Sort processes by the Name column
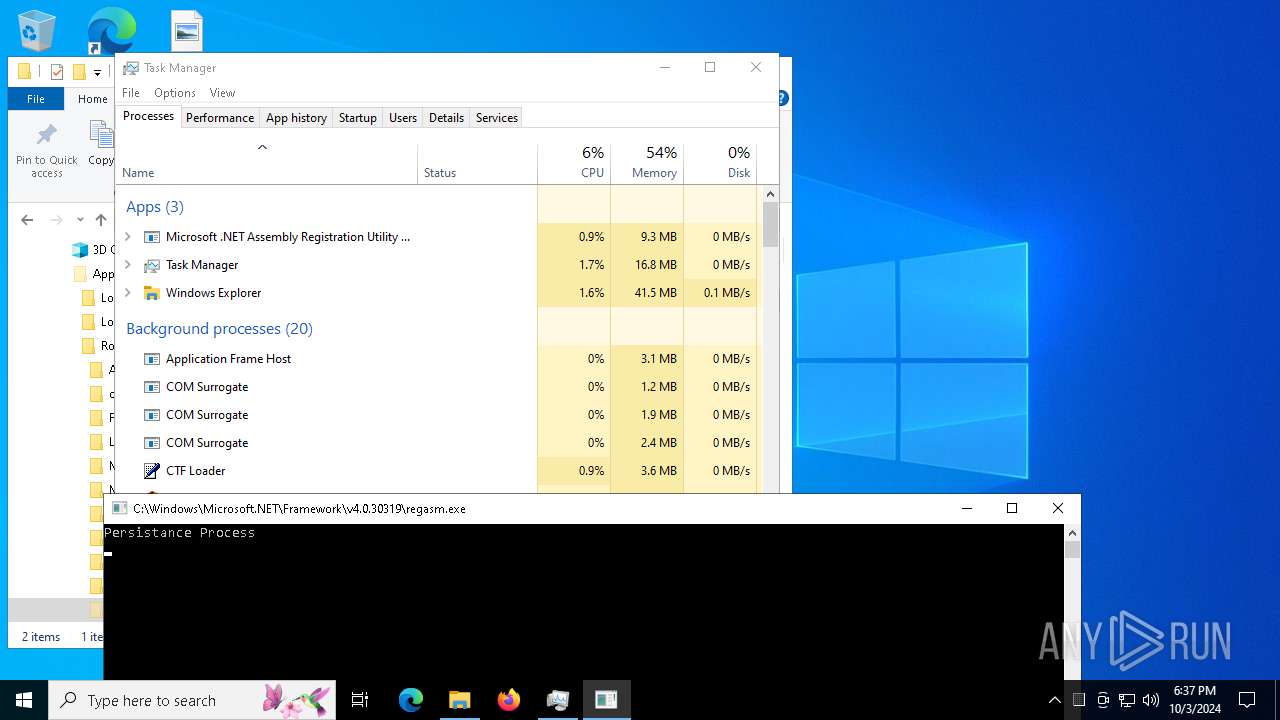This screenshot has width=1280, height=720. coord(267,164)
